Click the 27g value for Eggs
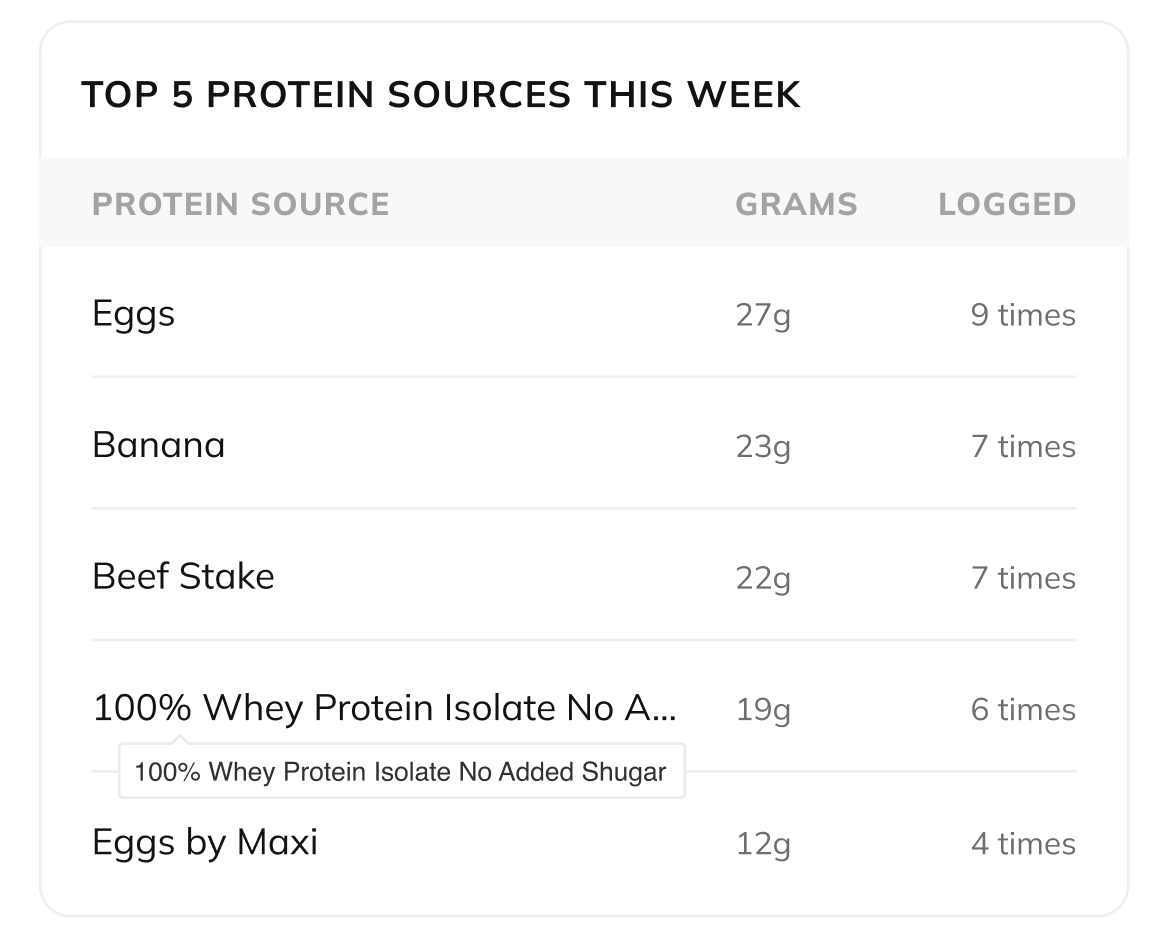The width and height of the screenshot is (1158, 942). (763, 316)
